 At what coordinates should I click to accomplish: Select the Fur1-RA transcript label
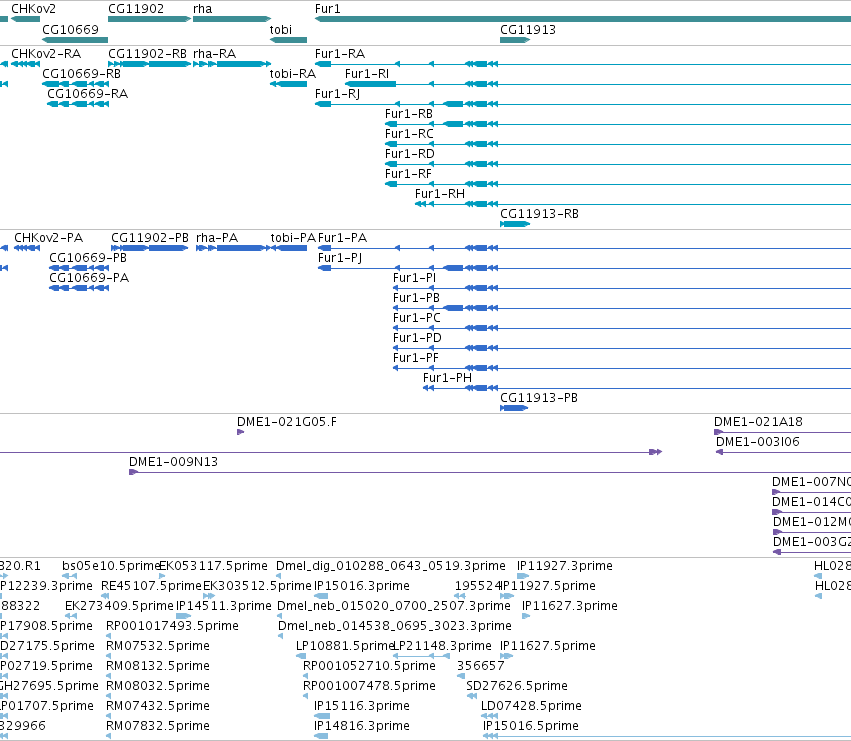[340, 54]
